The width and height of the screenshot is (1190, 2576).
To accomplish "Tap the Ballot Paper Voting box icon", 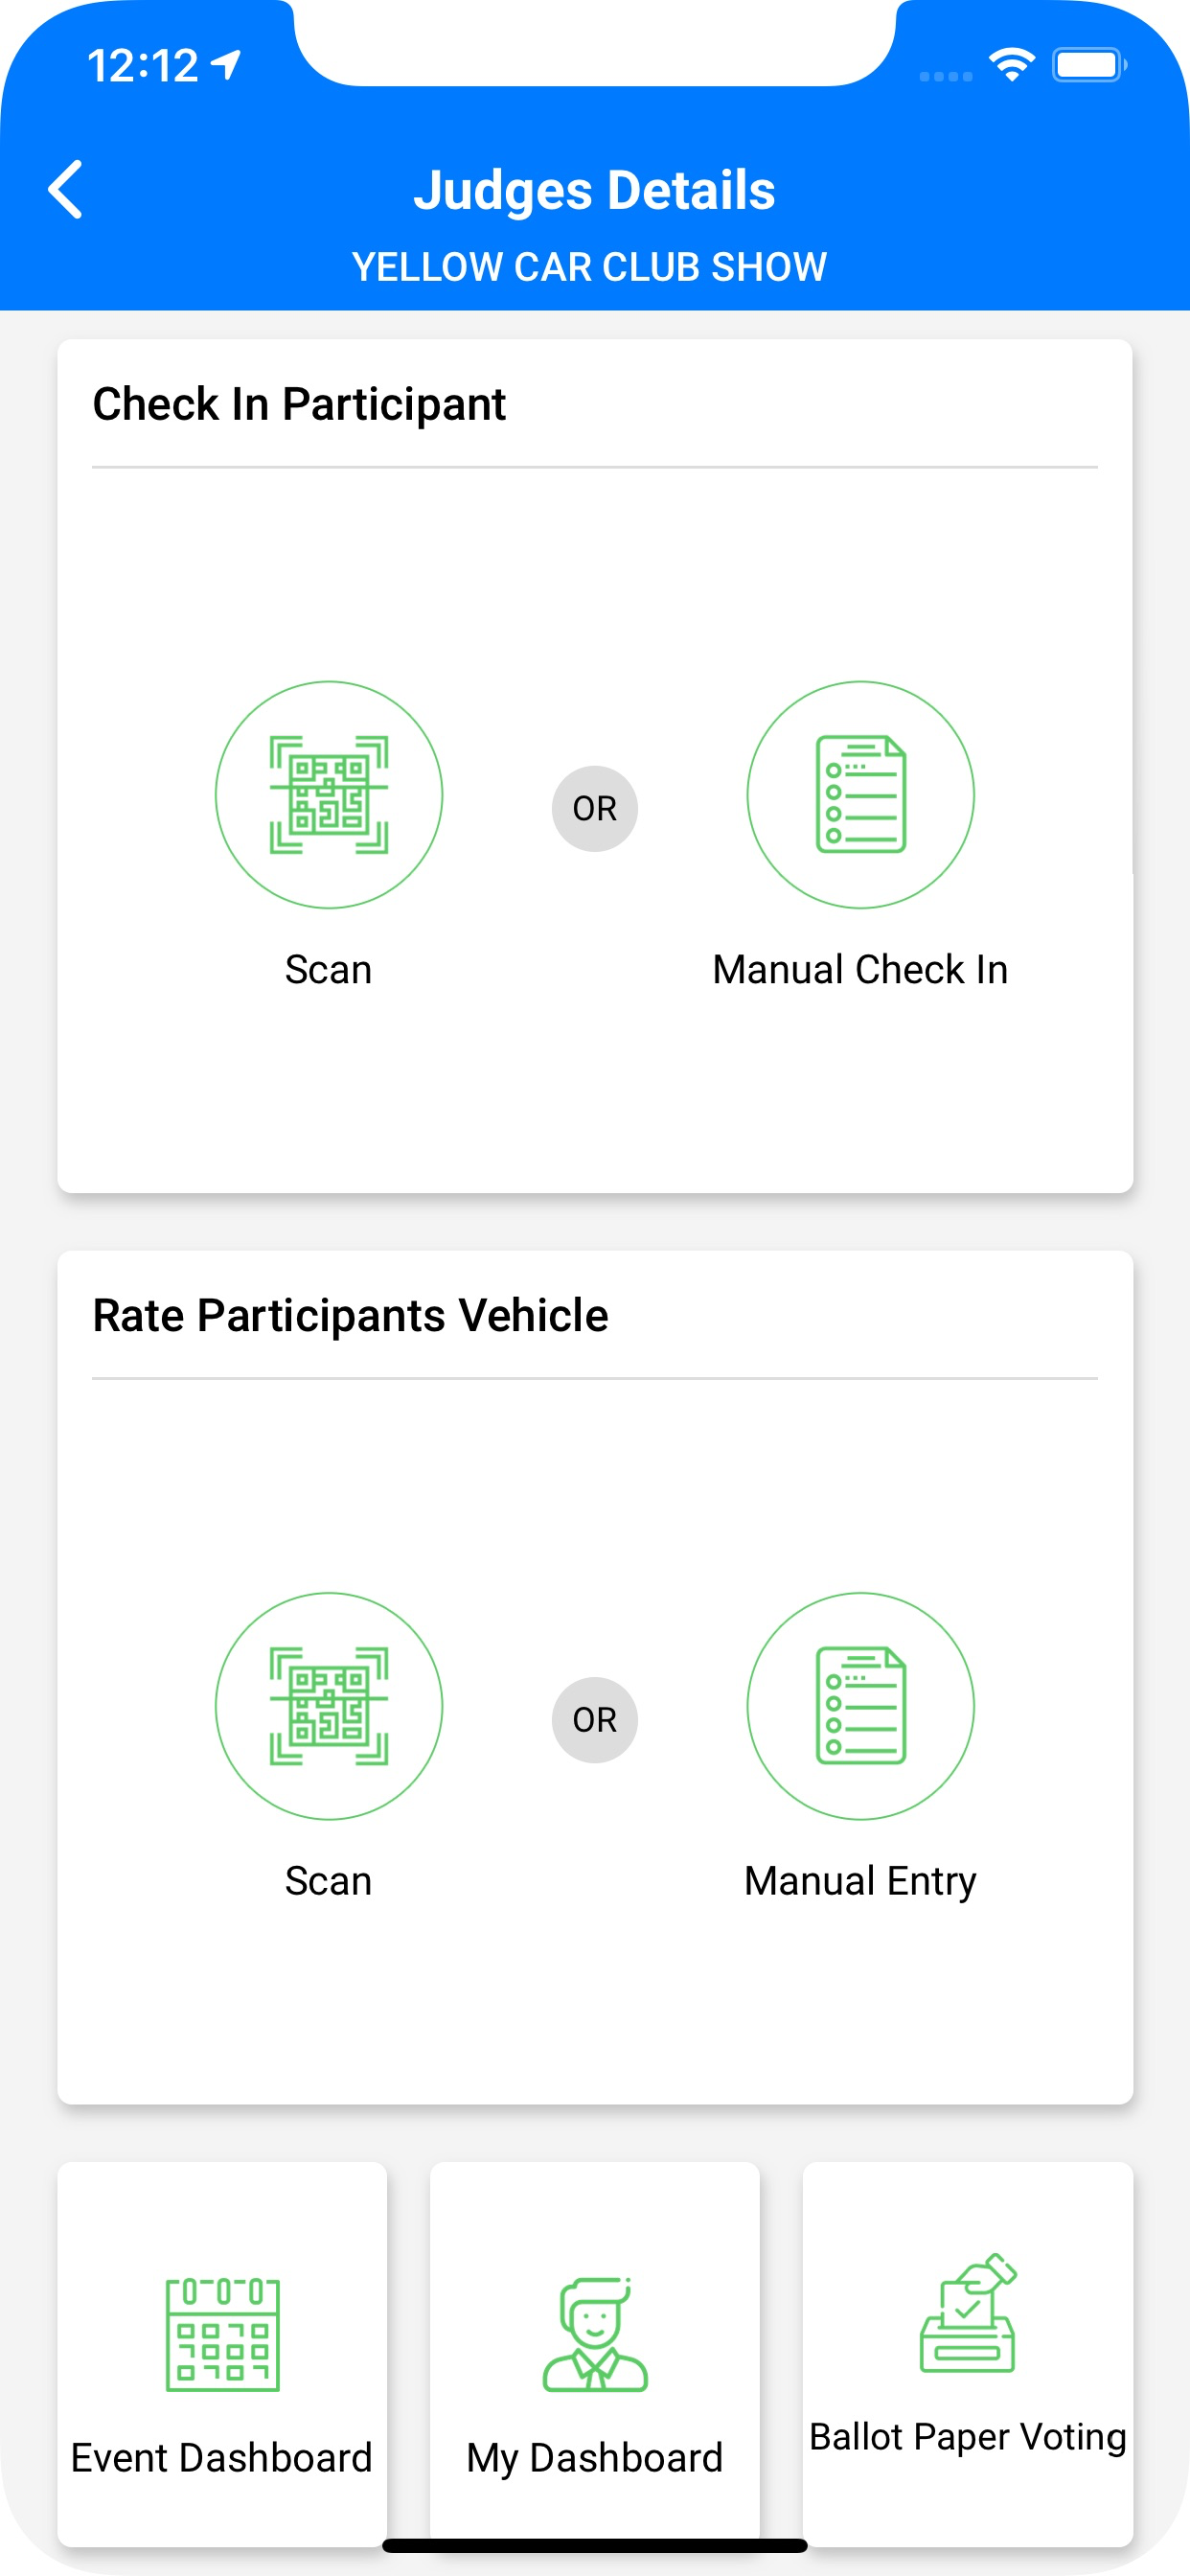I will point(968,2313).
